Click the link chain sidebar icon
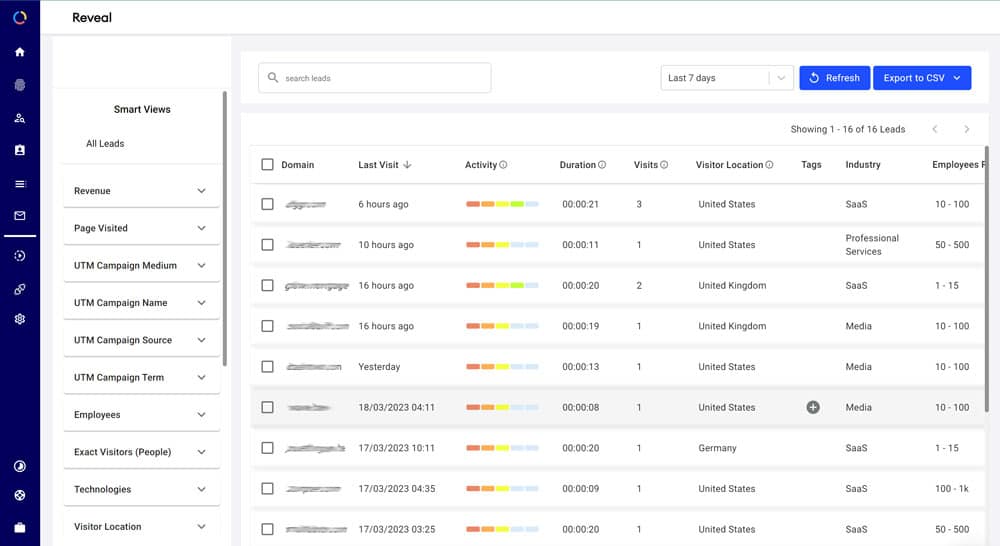 tap(19, 289)
